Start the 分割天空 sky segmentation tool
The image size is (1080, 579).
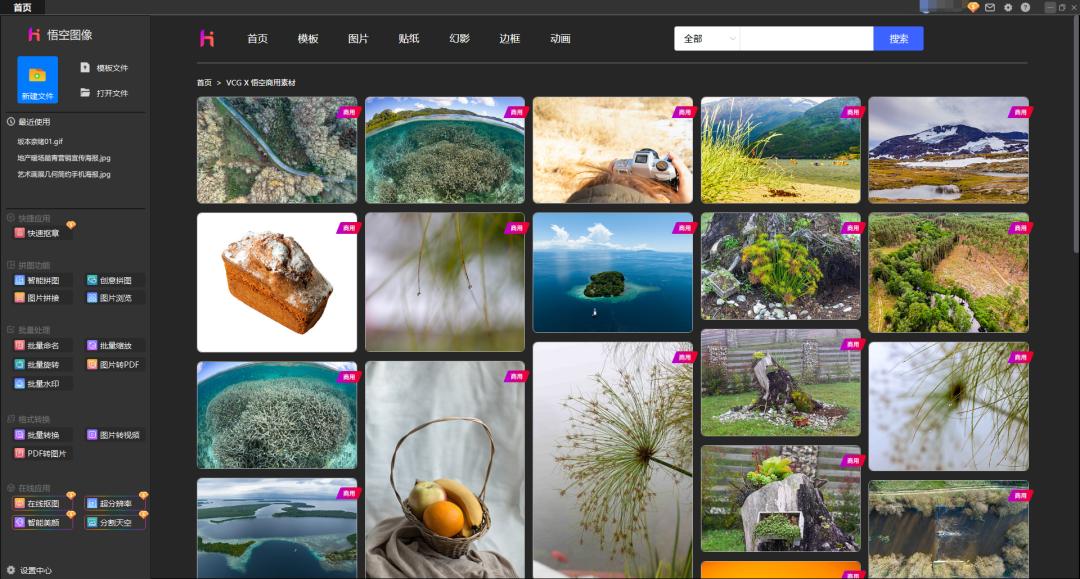114,522
